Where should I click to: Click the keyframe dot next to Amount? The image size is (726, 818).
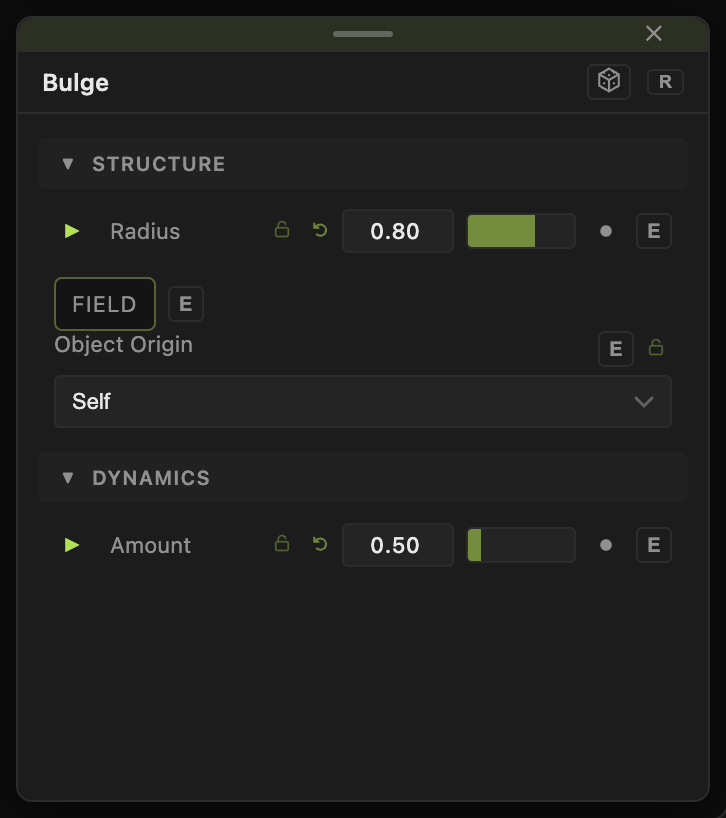point(606,545)
